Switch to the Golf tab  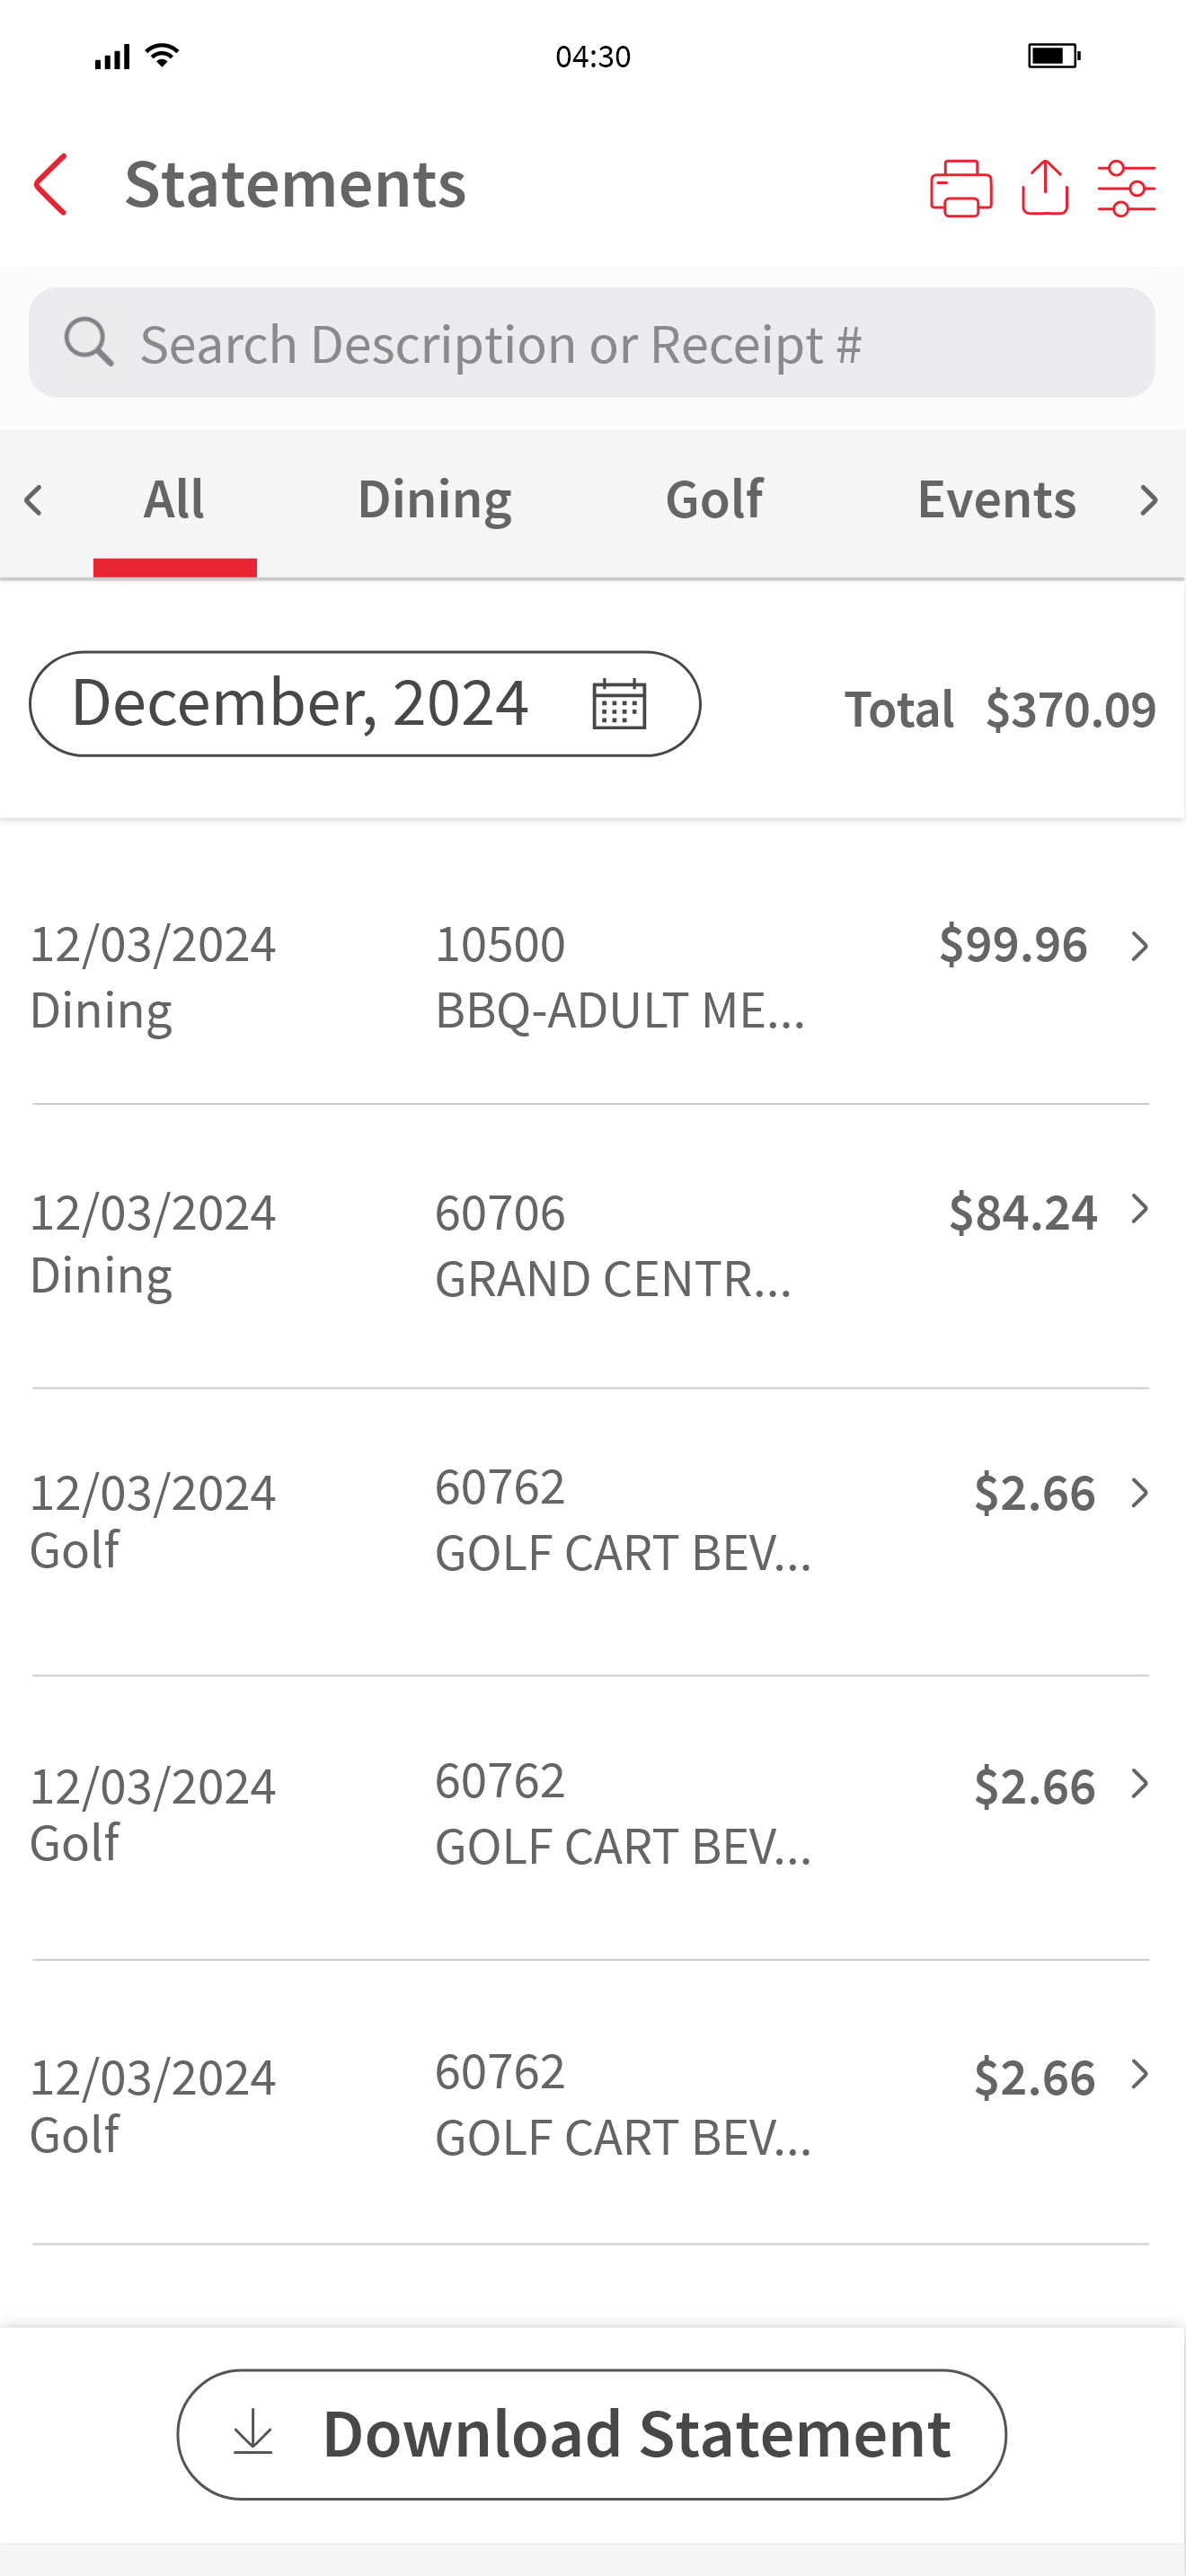pyautogui.click(x=714, y=500)
